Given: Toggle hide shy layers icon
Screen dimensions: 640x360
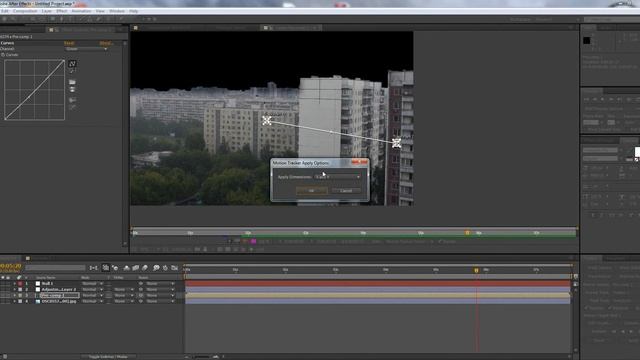Looking at the screenshot, I should pyautogui.click(x=127, y=268).
